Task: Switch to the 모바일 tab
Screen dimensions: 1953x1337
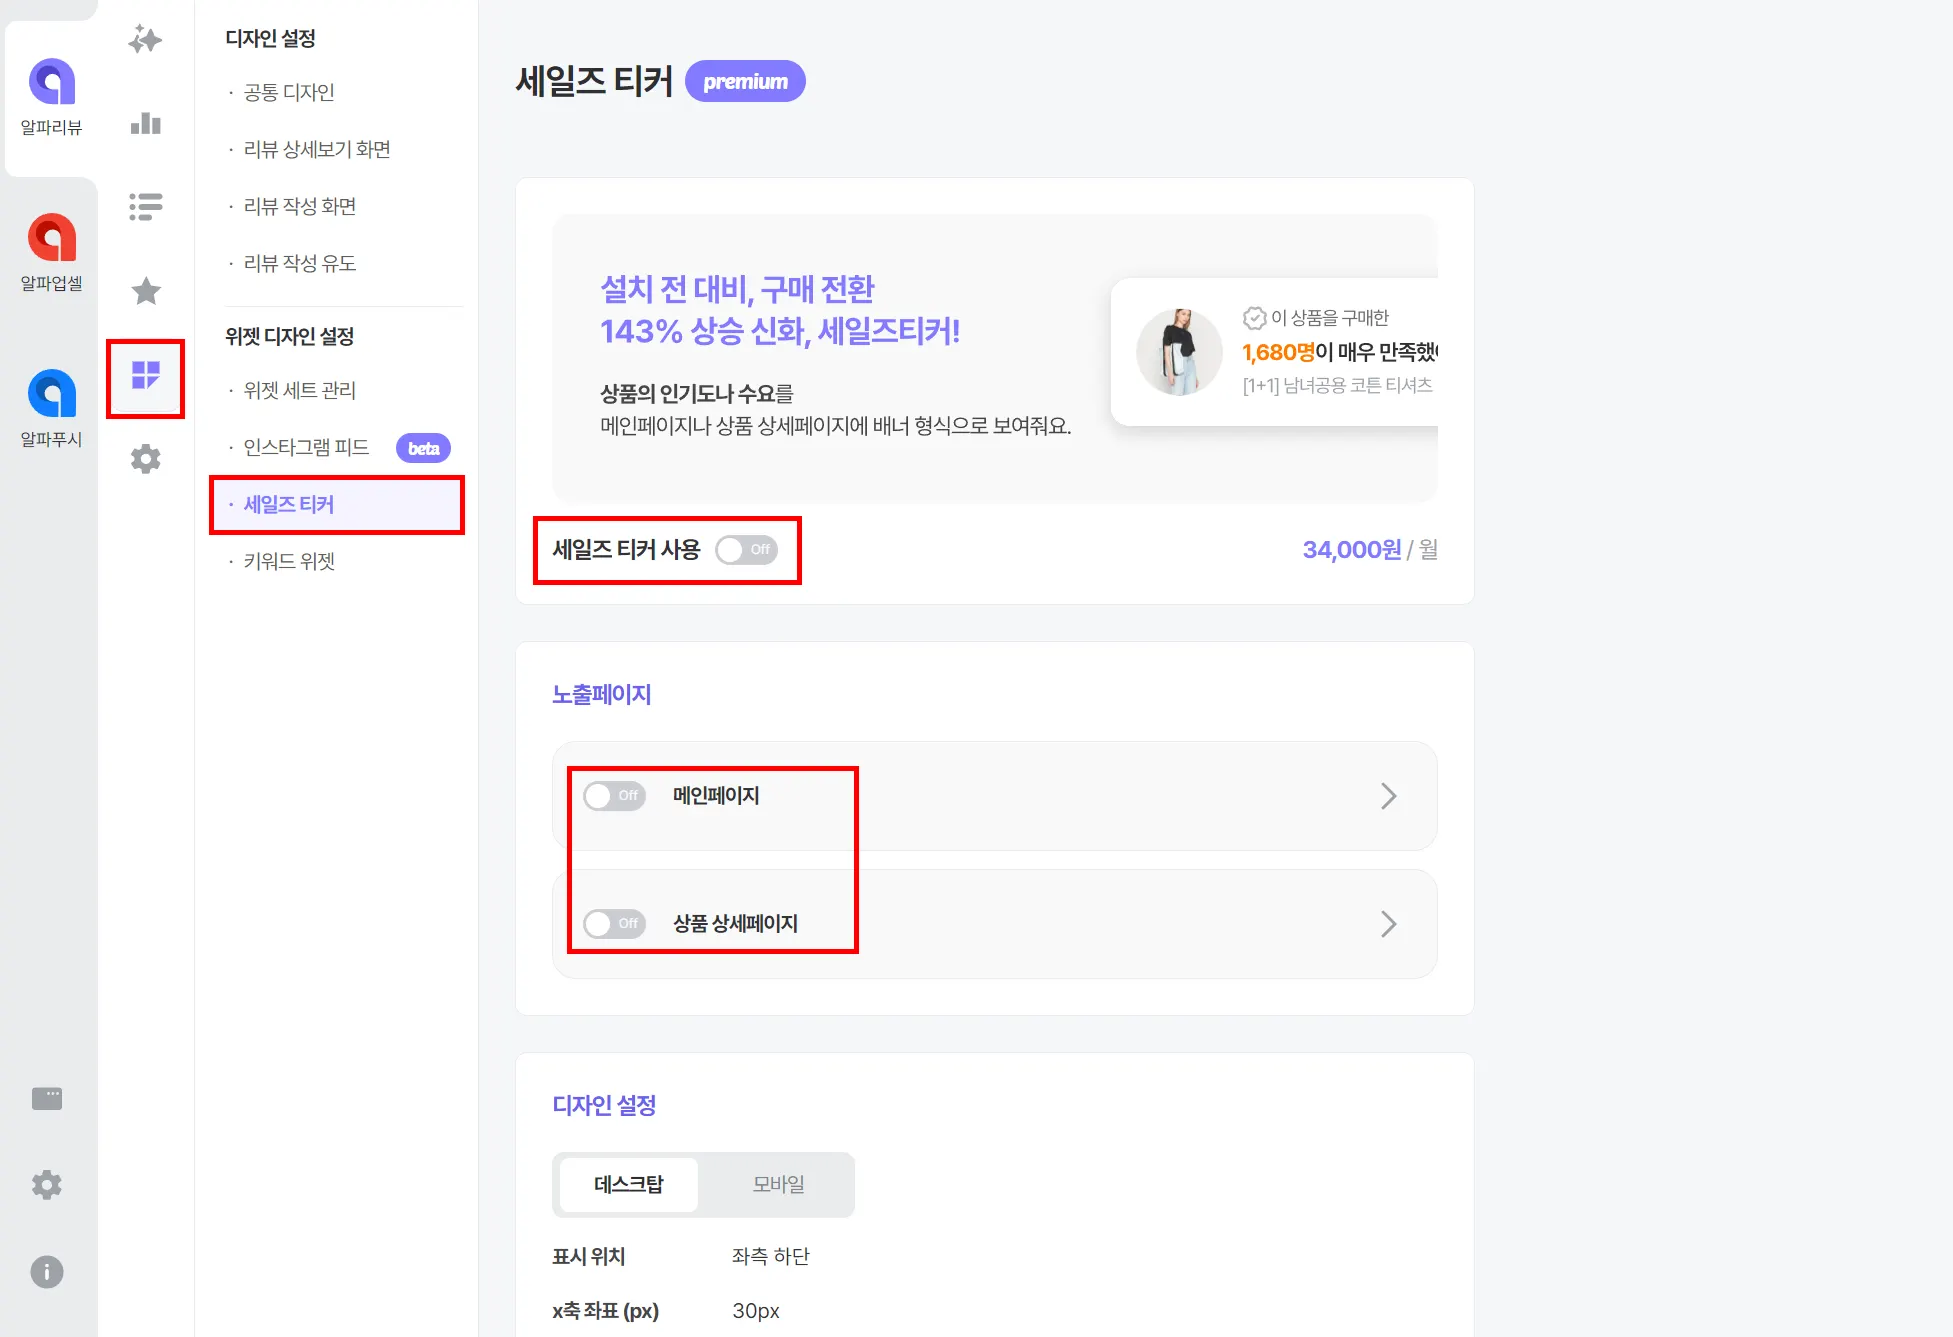Action: 778,1185
